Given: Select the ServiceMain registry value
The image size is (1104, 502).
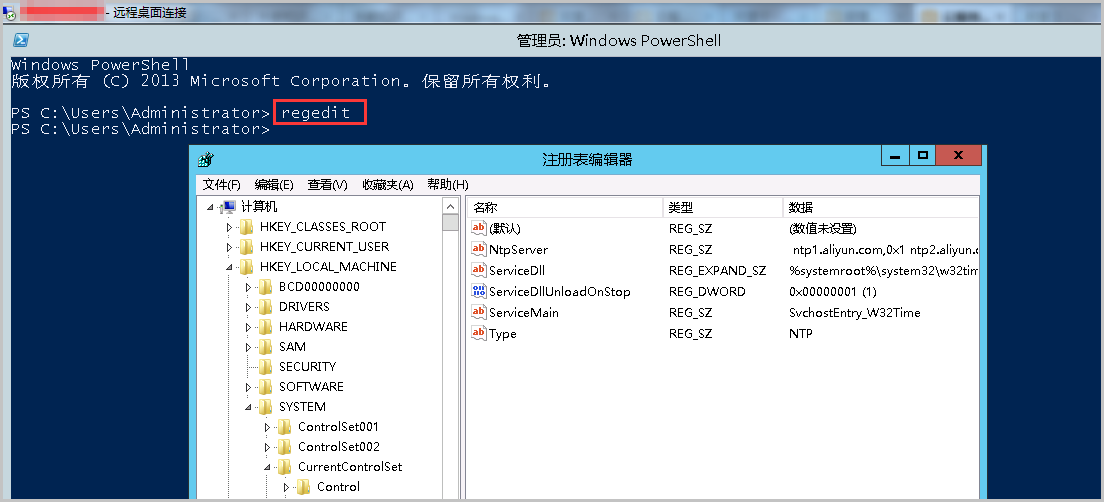Looking at the screenshot, I should click(523, 313).
